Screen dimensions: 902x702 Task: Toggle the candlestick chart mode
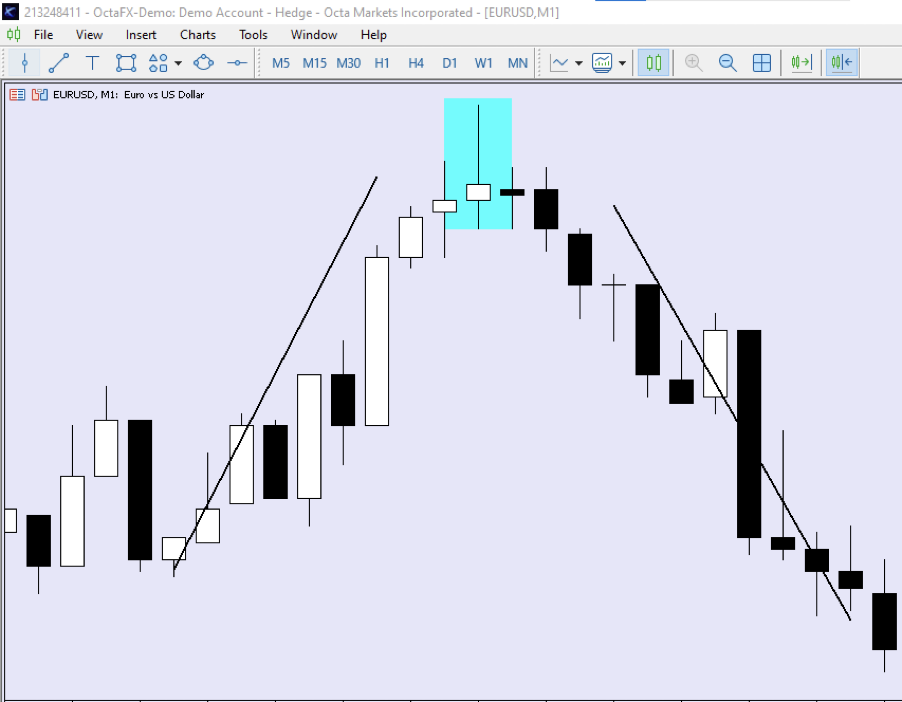653,63
